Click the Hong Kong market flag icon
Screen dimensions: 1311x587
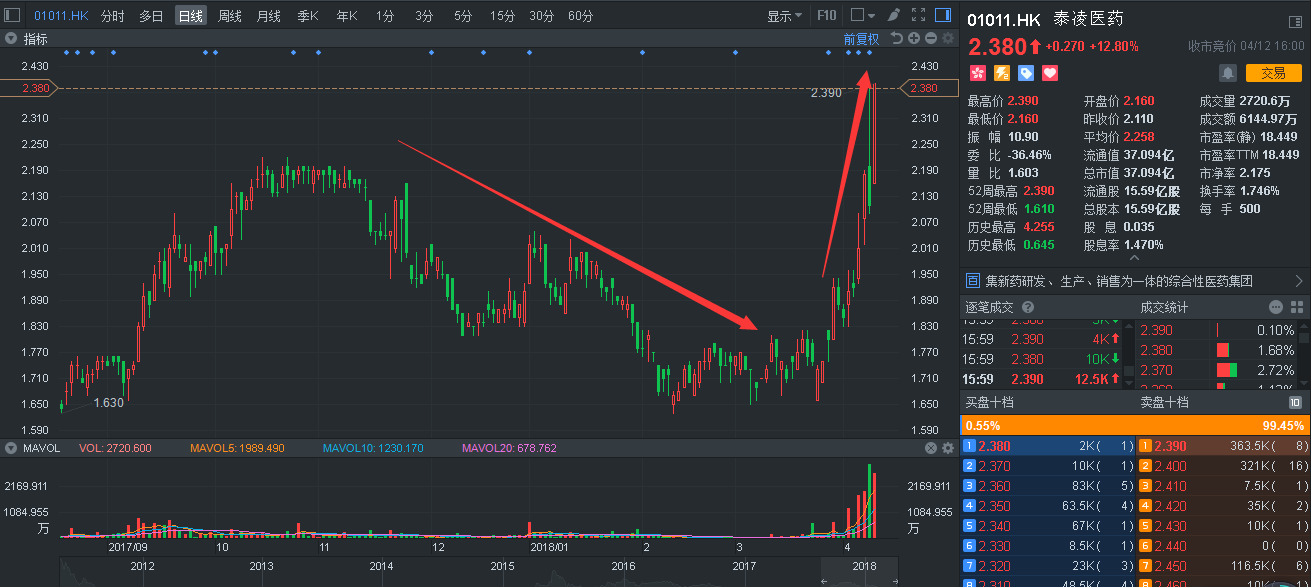(x=977, y=73)
